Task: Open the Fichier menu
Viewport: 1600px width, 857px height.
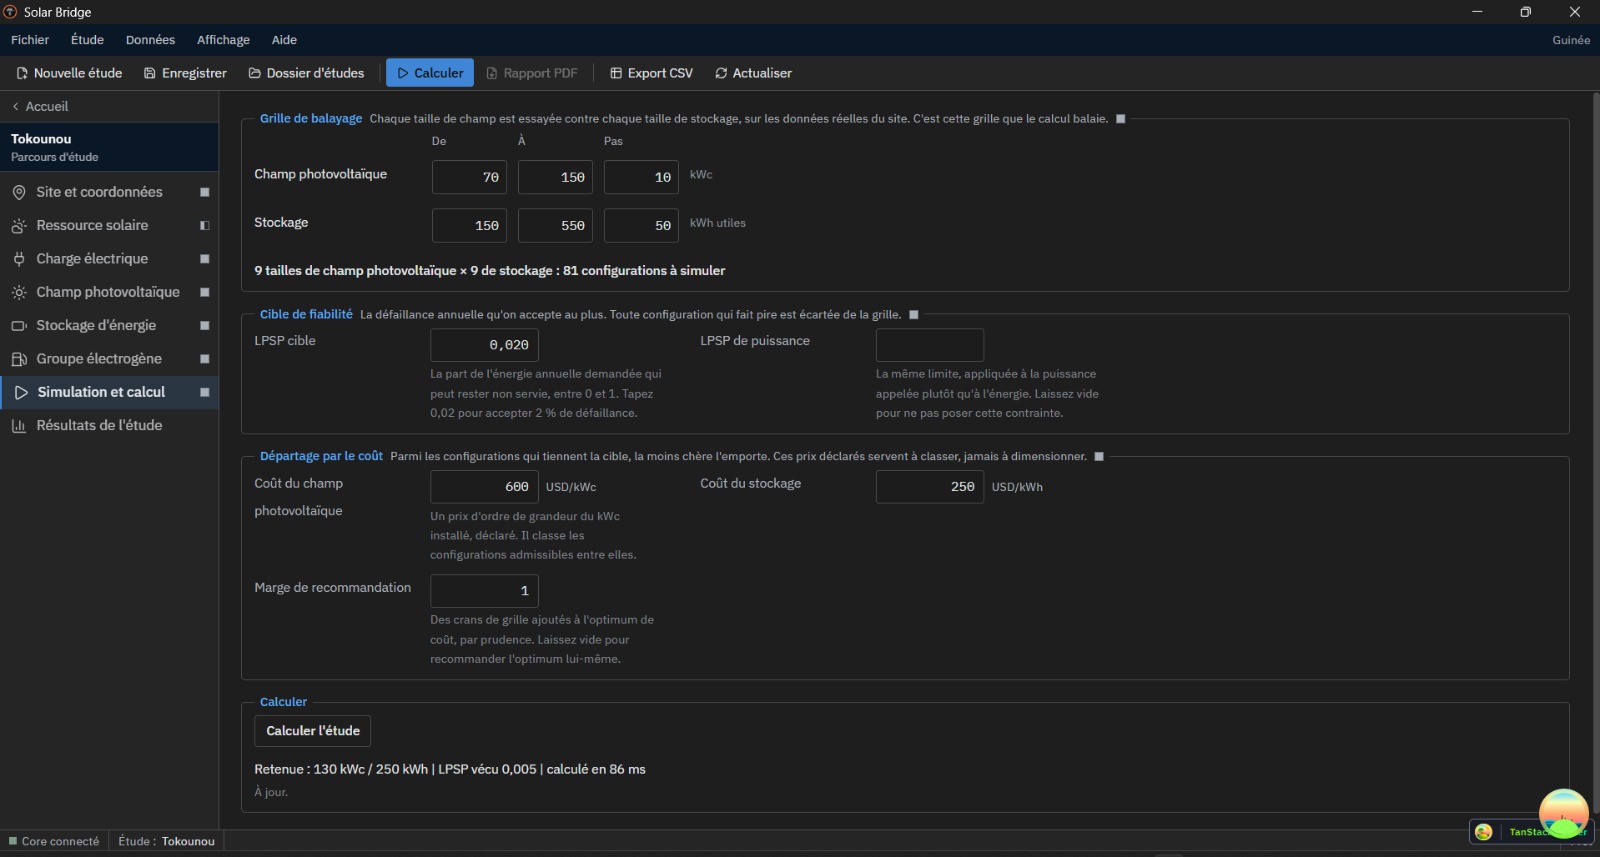Action: [x=30, y=40]
